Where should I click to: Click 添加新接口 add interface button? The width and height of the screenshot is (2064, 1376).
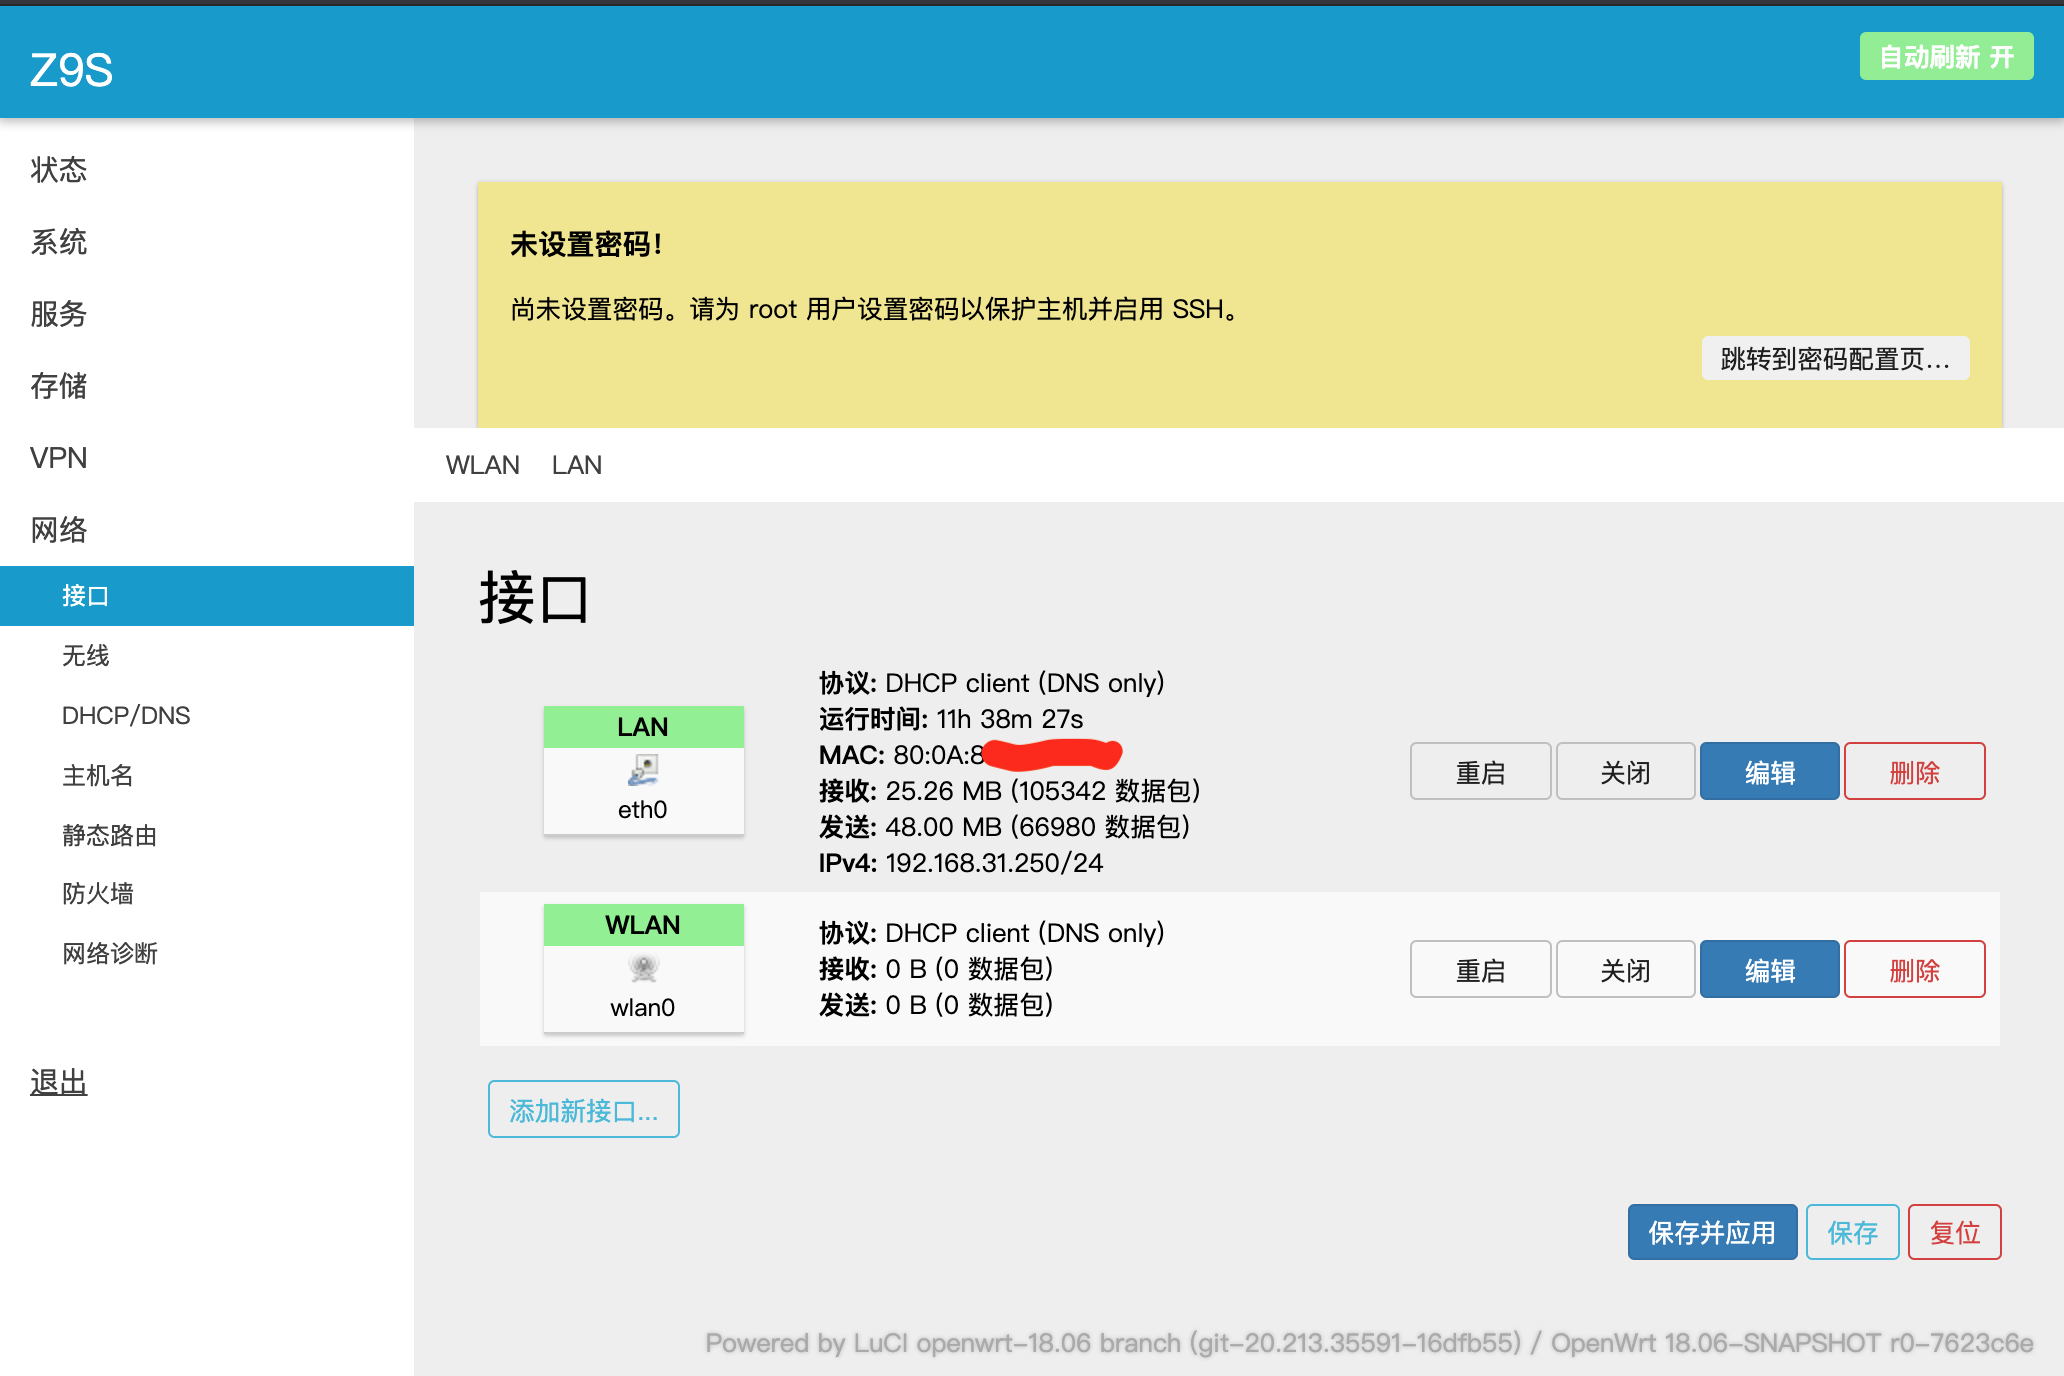click(584, 1110)
